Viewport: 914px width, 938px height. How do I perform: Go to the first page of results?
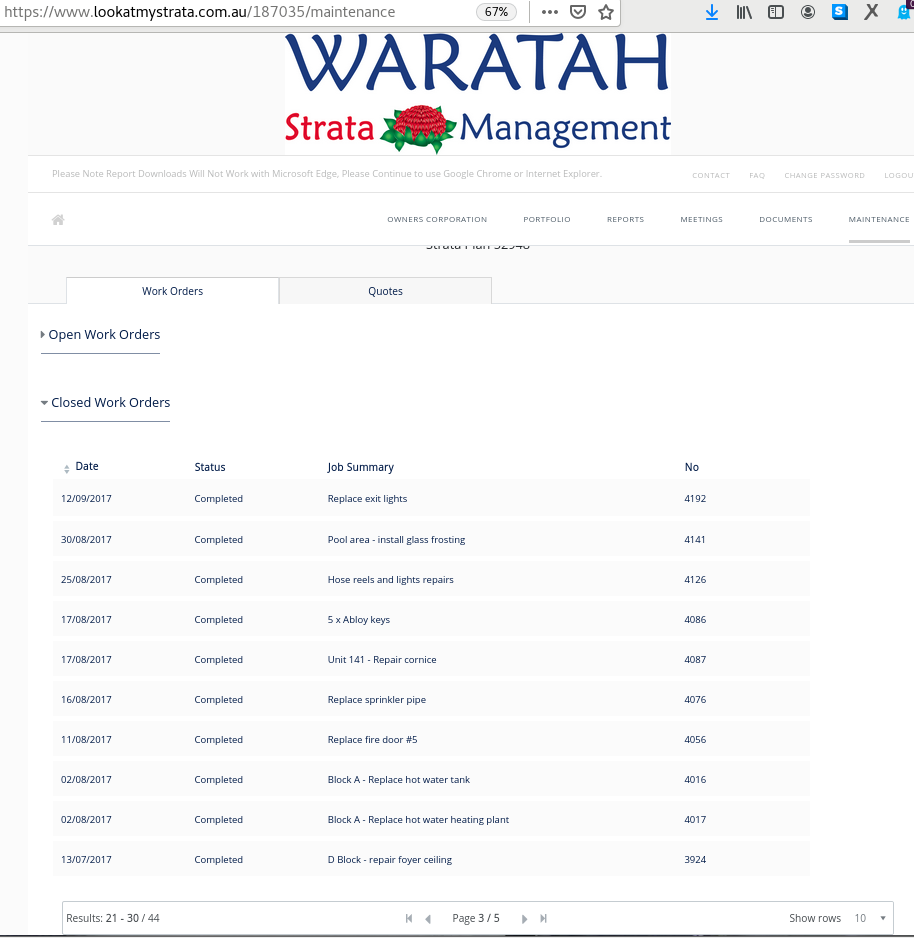409,918
